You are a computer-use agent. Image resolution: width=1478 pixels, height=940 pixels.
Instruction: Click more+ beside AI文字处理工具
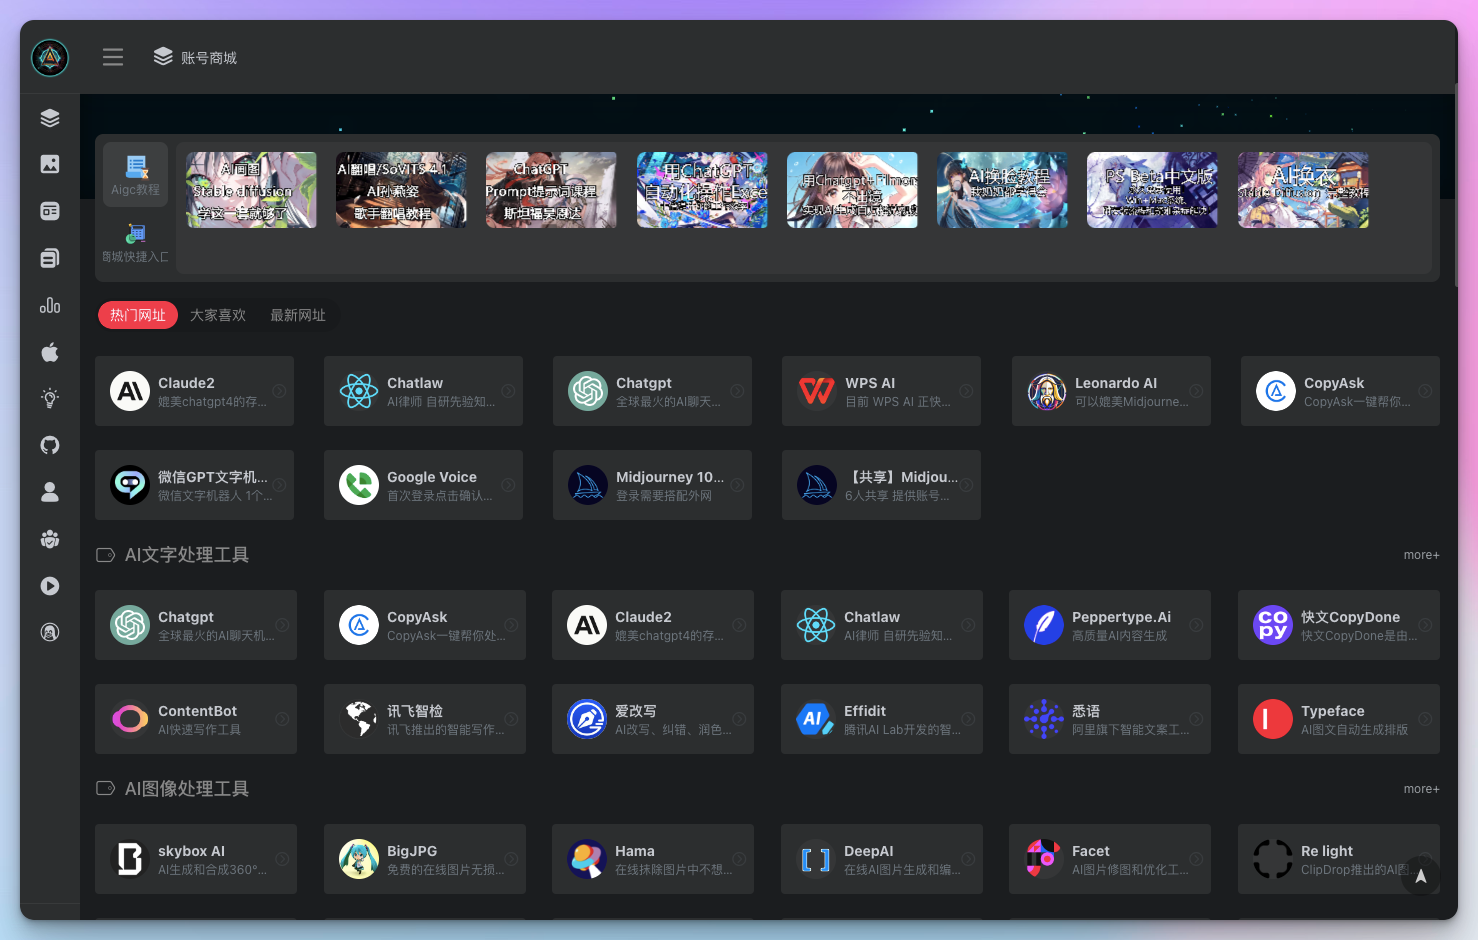tap(1421, 555)
